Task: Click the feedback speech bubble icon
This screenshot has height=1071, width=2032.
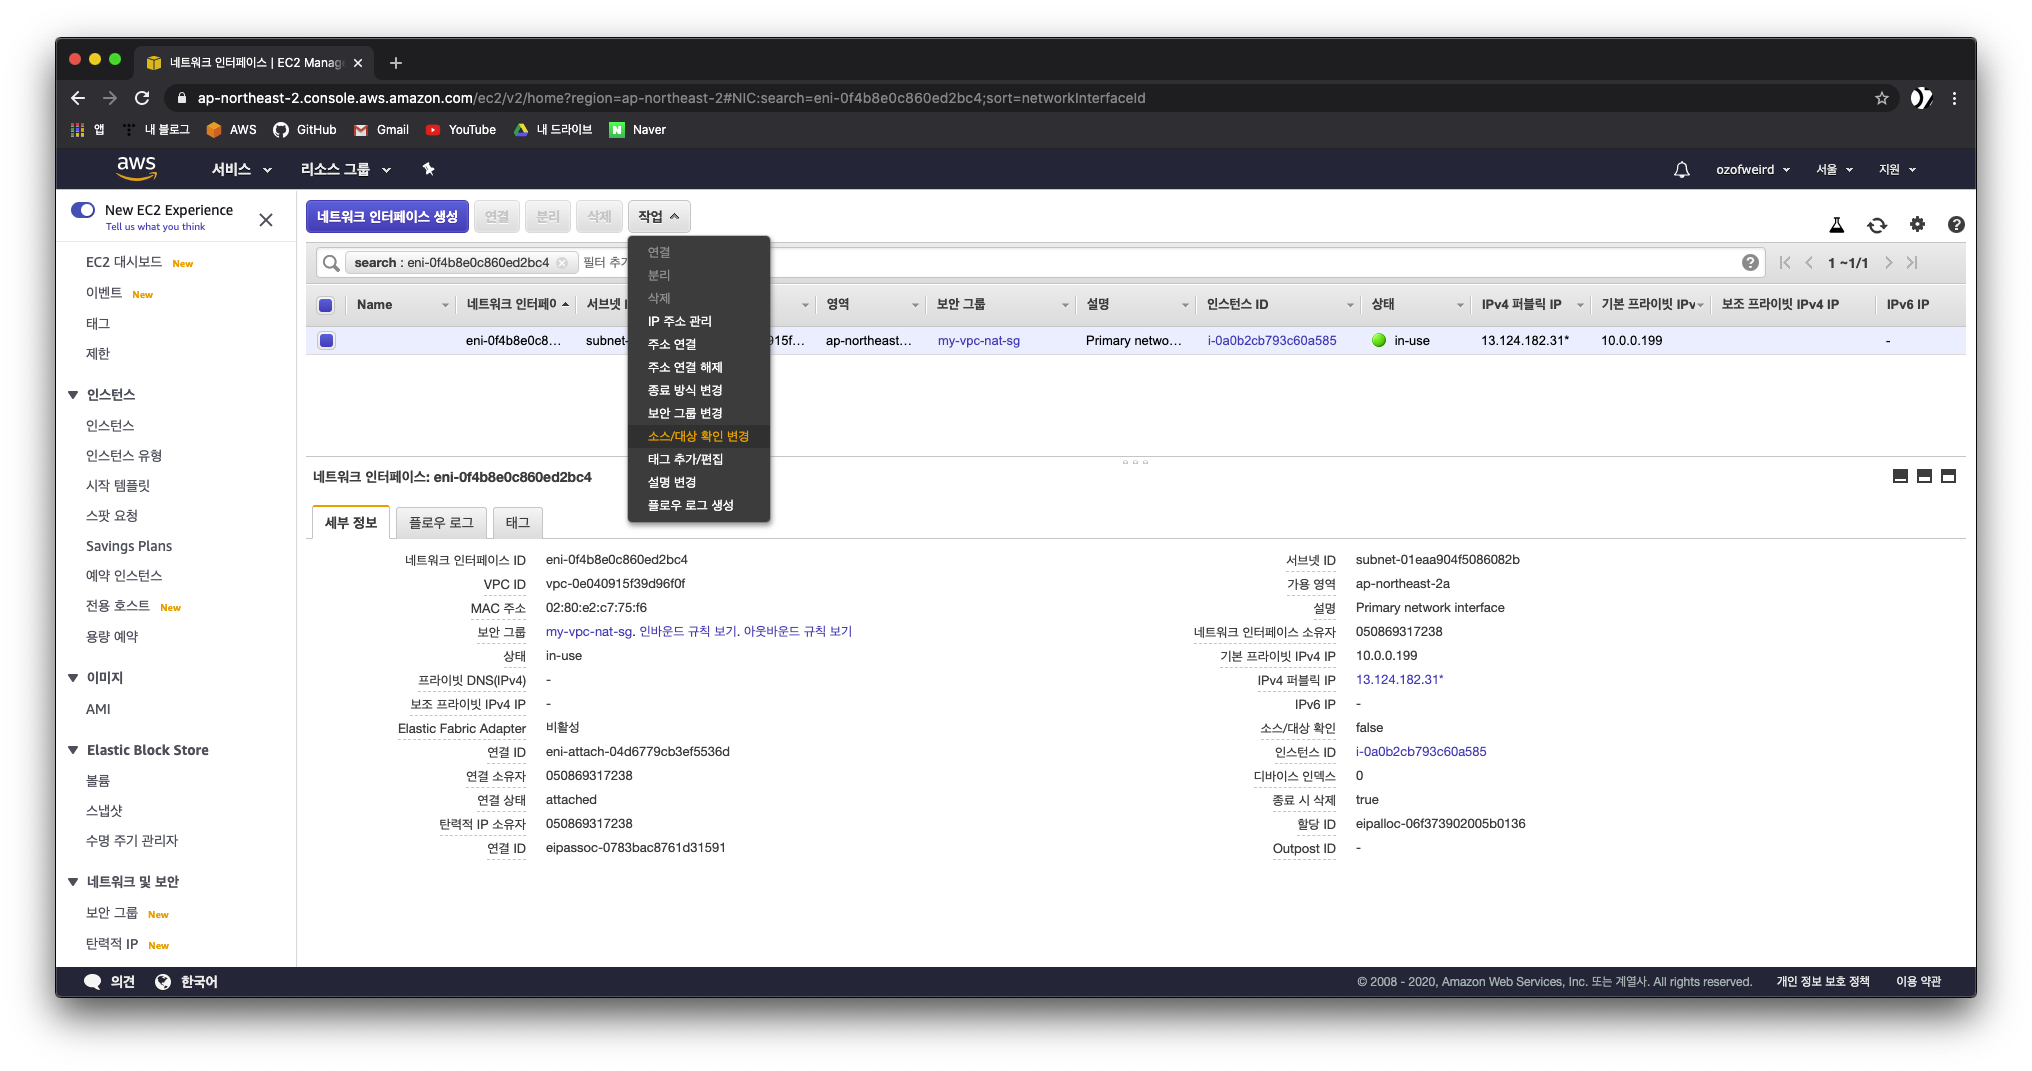Action: [92, 982]
